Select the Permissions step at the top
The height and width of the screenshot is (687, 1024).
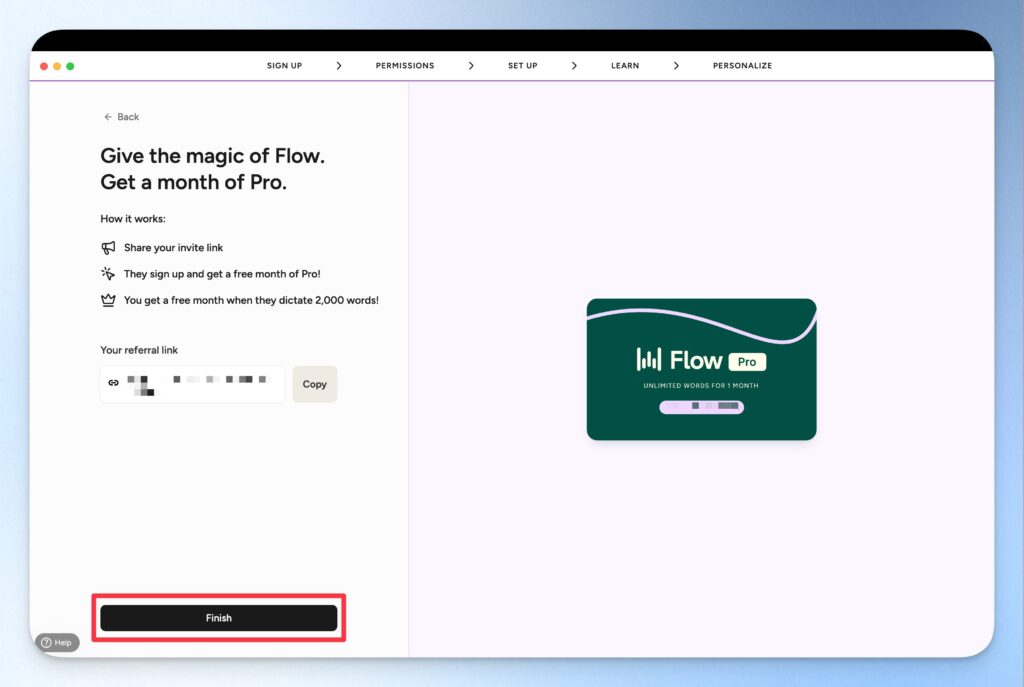click(404, 65)
